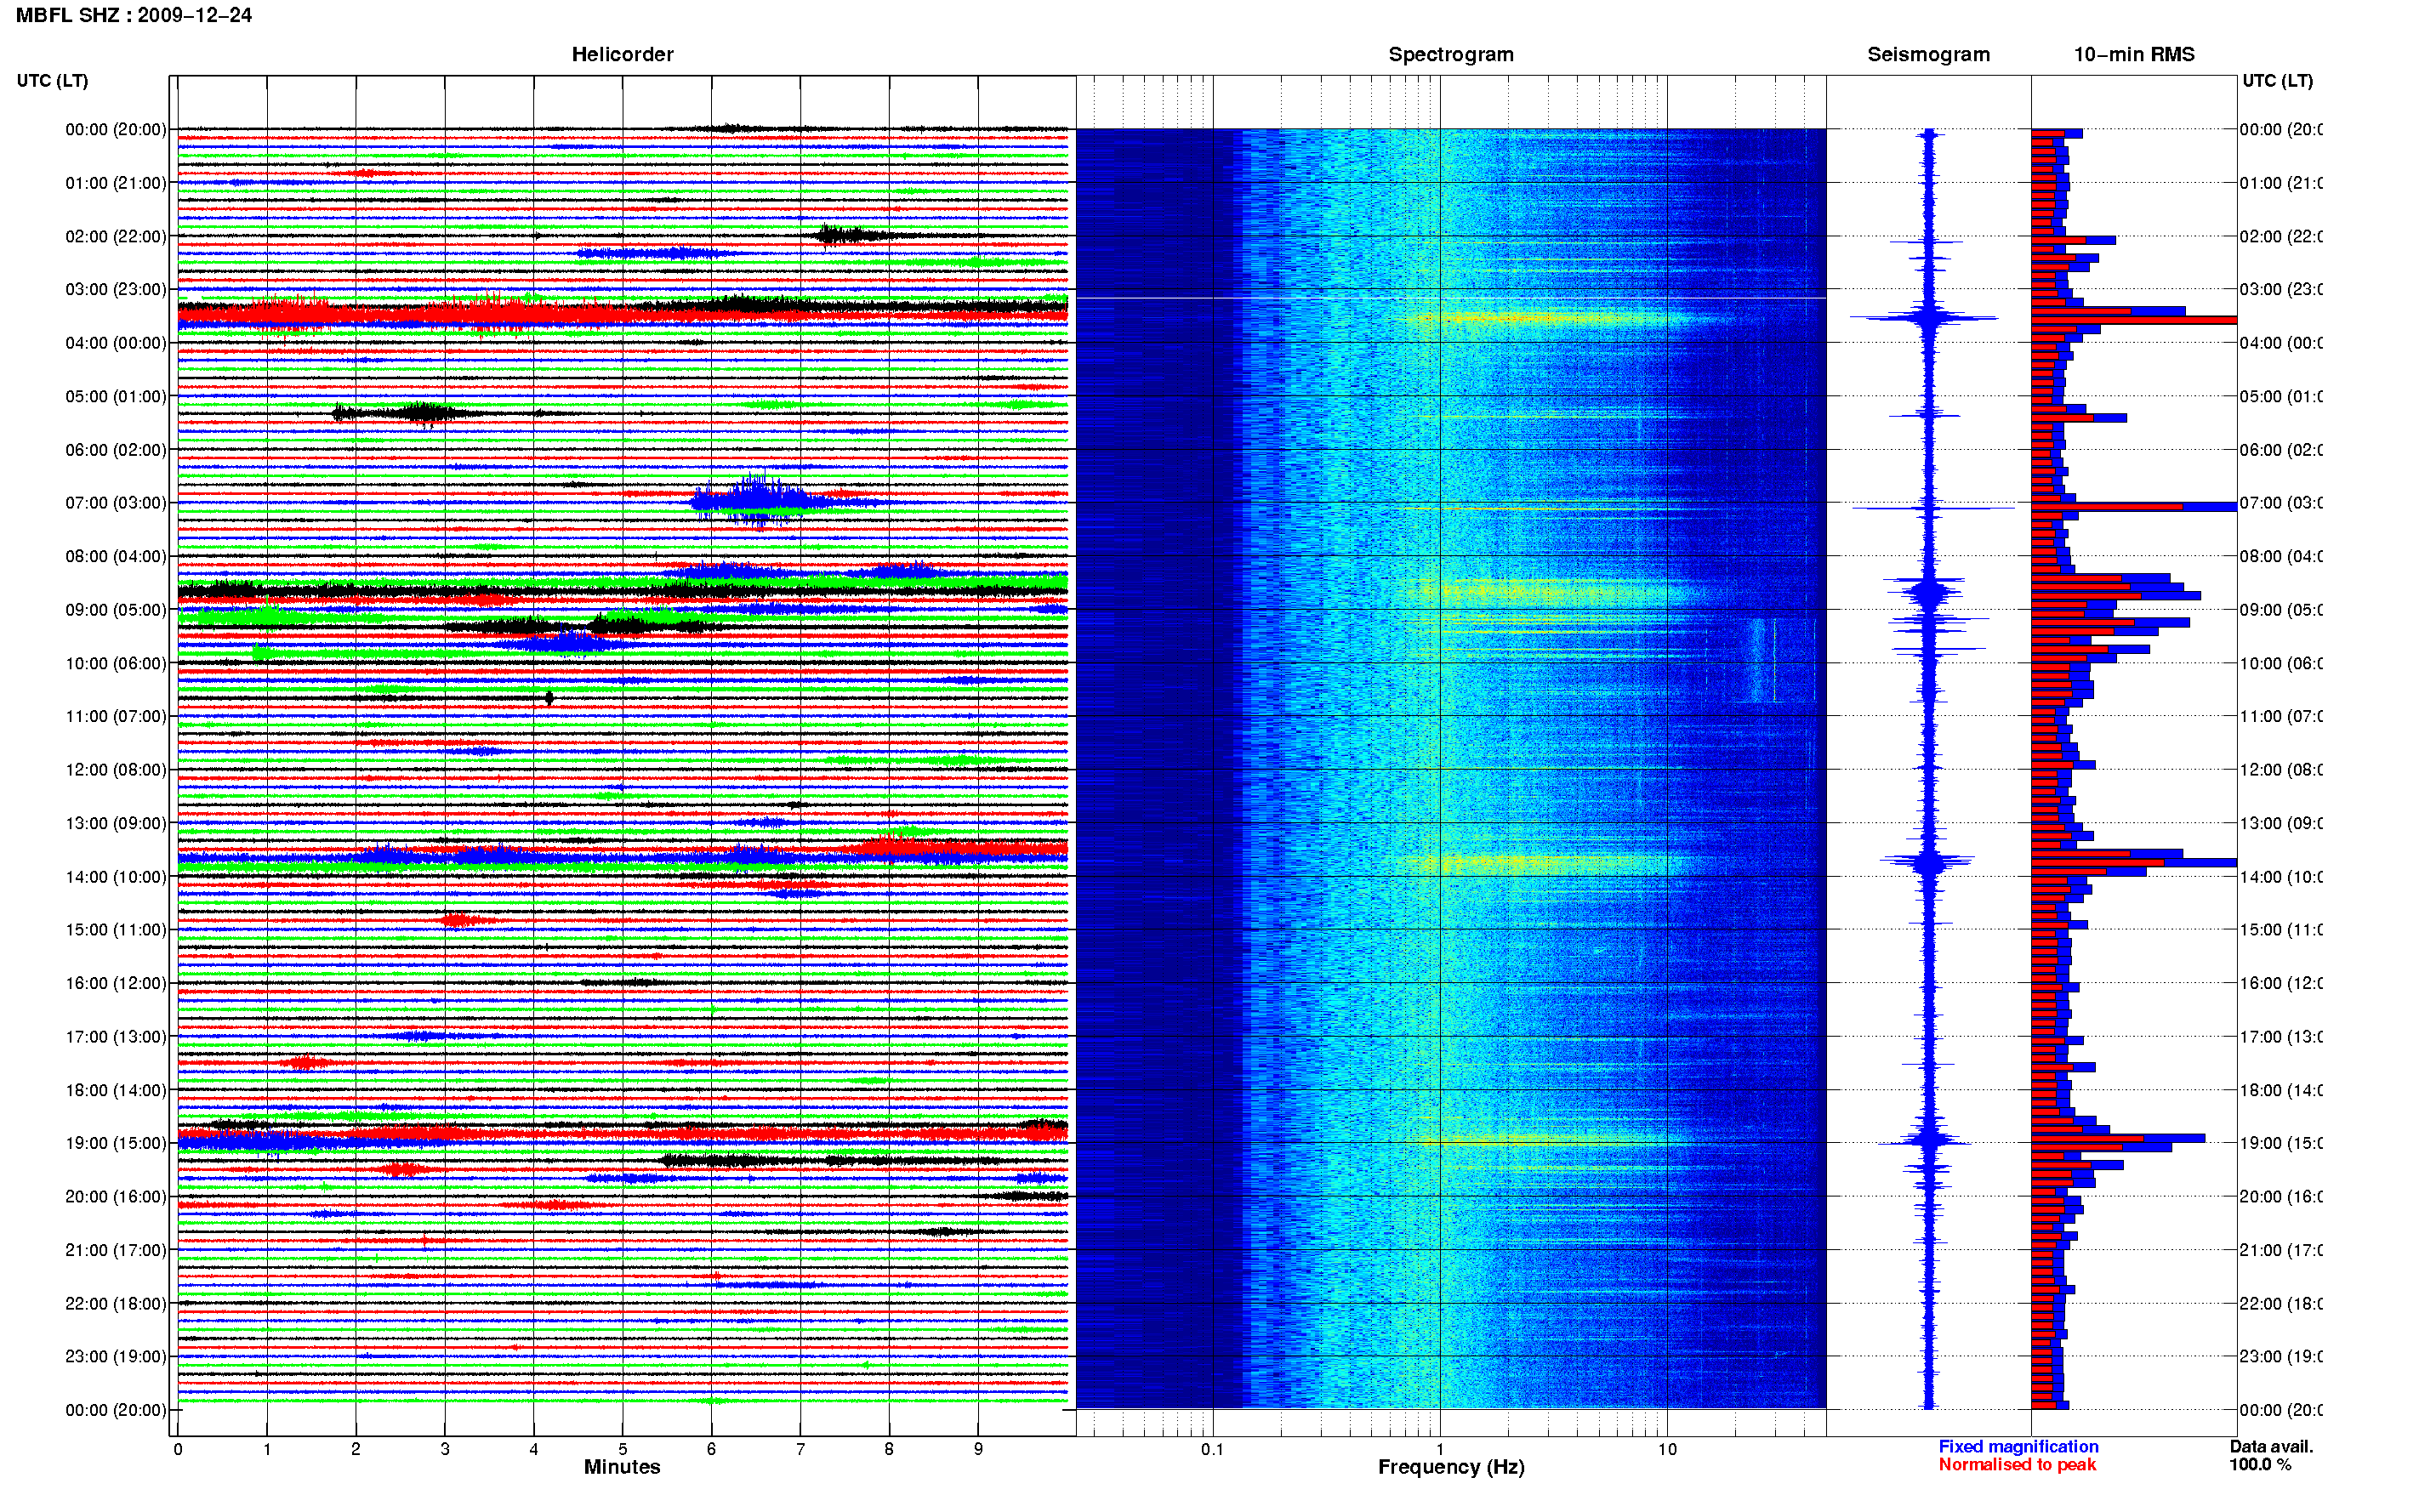Click the left '05:00 (01:00)' time label
Image resolution: width=2419 pixels, height=1512 pixels.
[x=116, y=396]
